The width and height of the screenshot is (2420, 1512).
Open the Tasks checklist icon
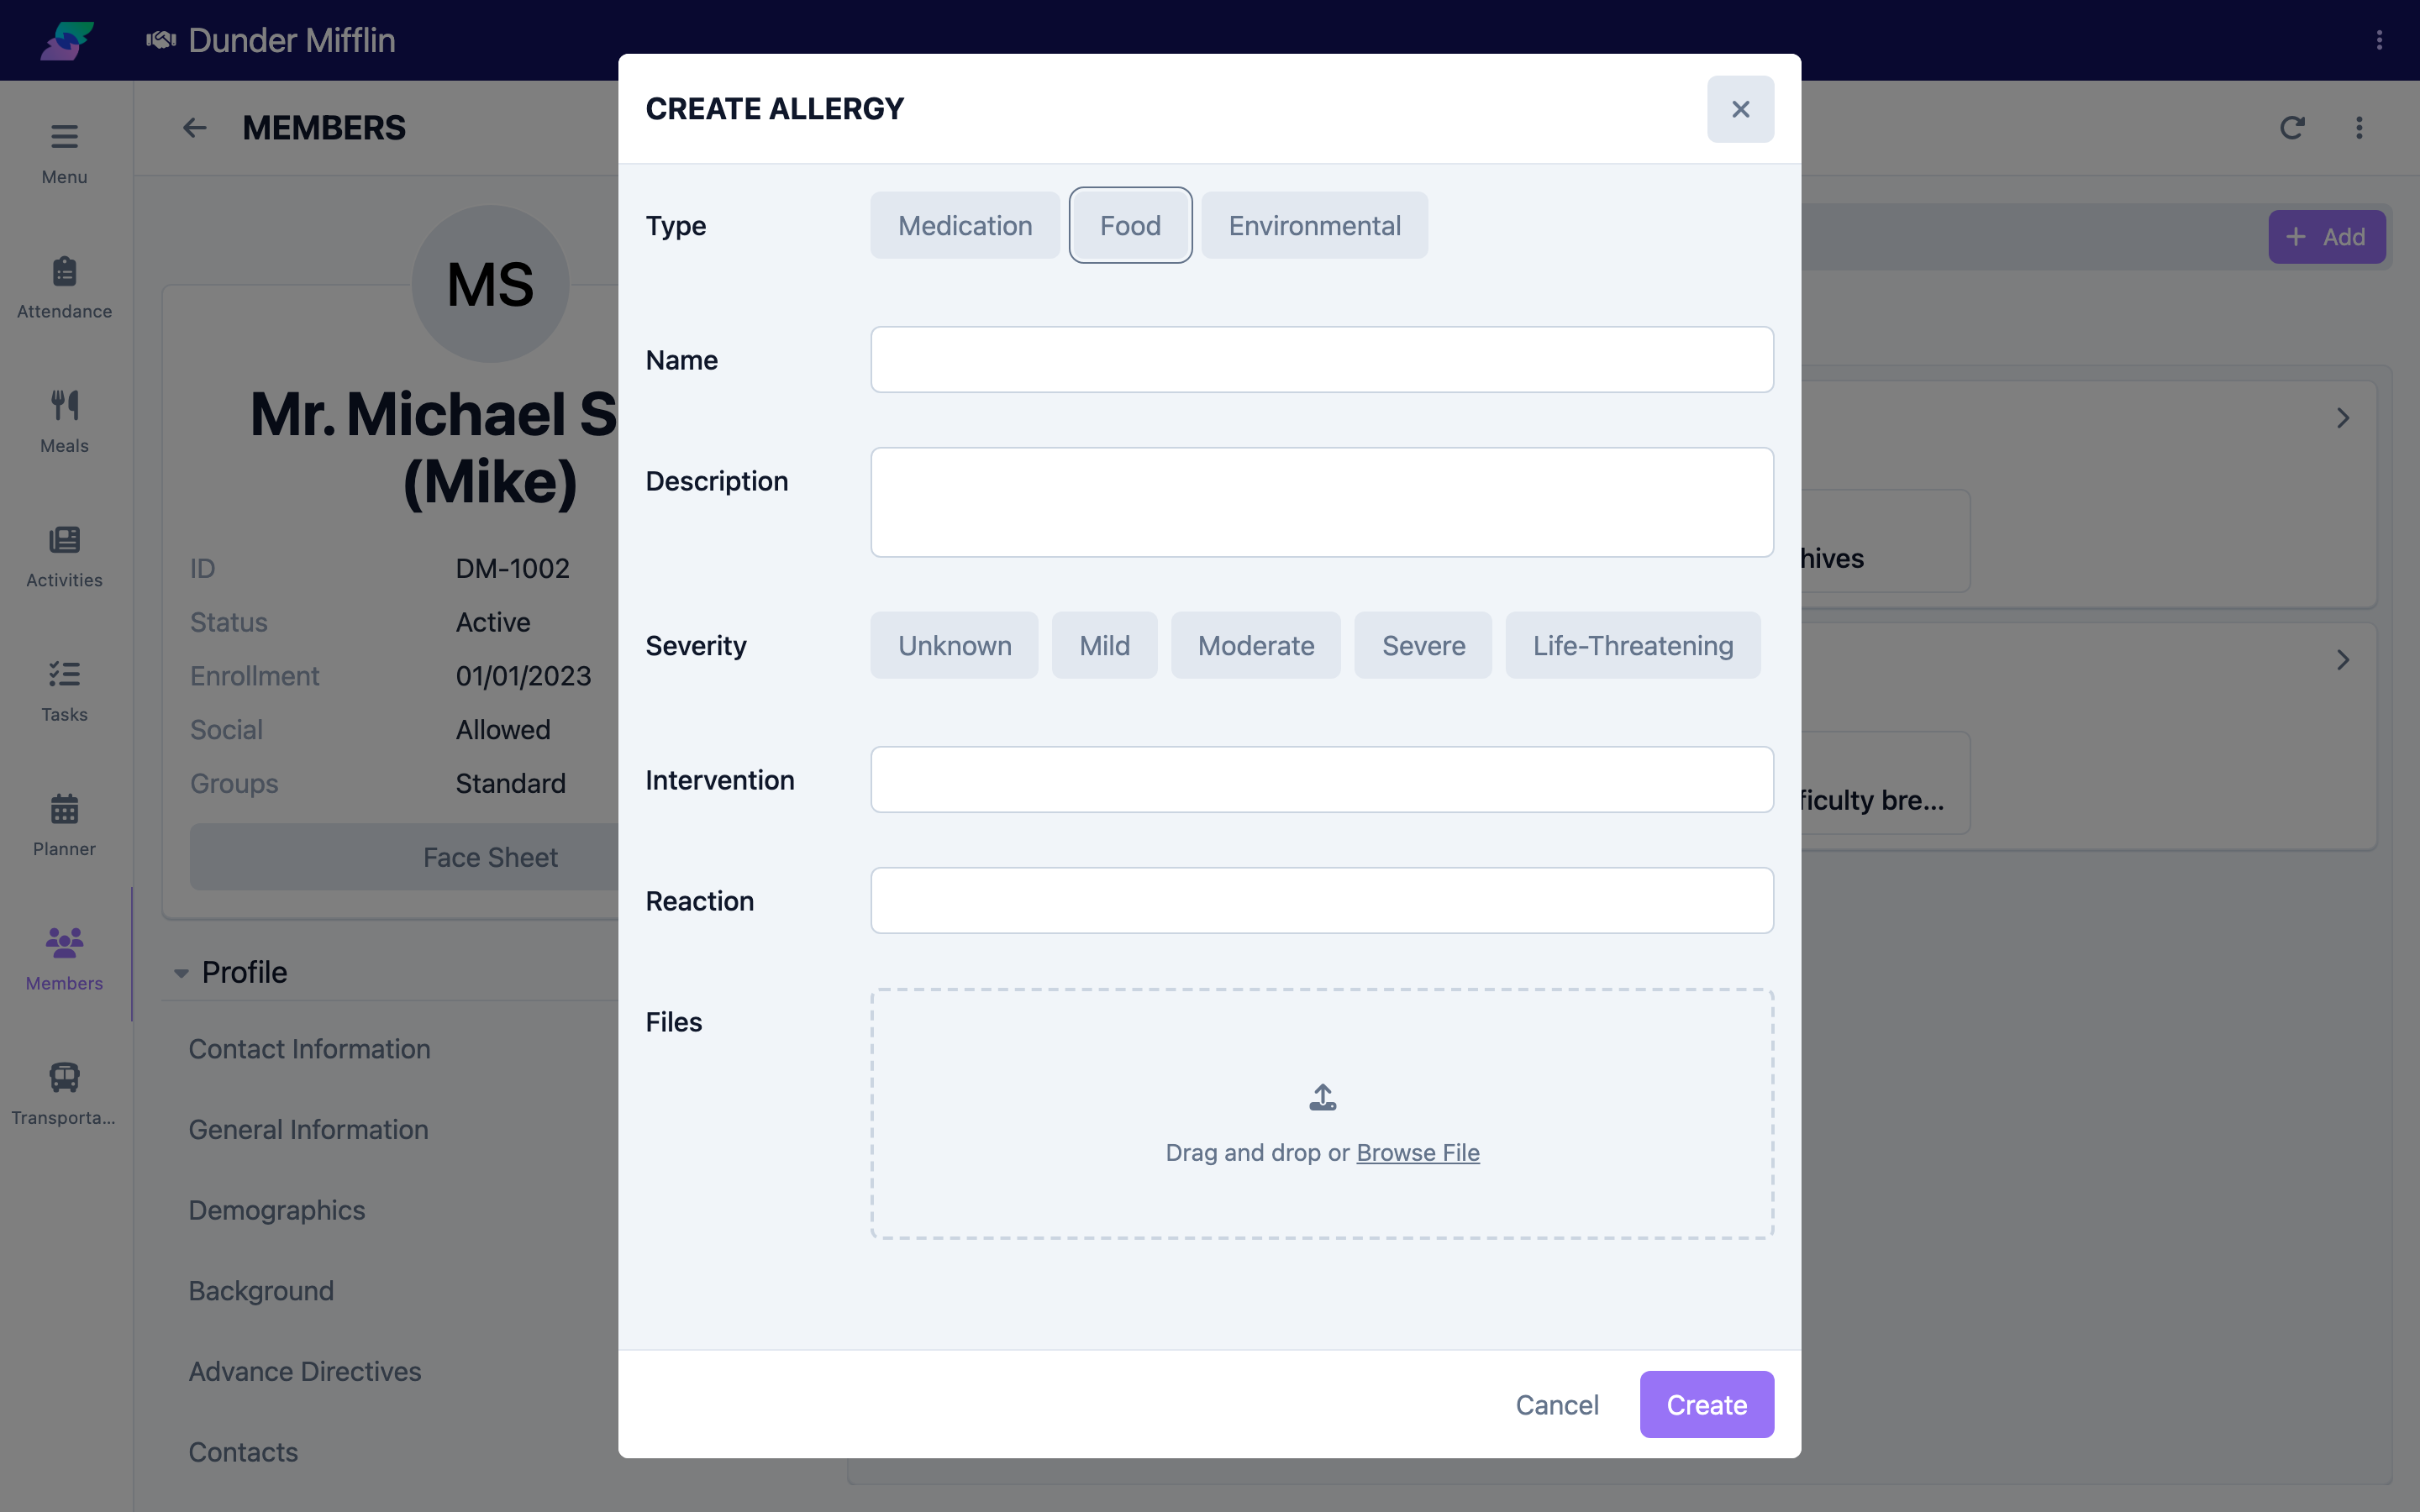tap(64, 674)
